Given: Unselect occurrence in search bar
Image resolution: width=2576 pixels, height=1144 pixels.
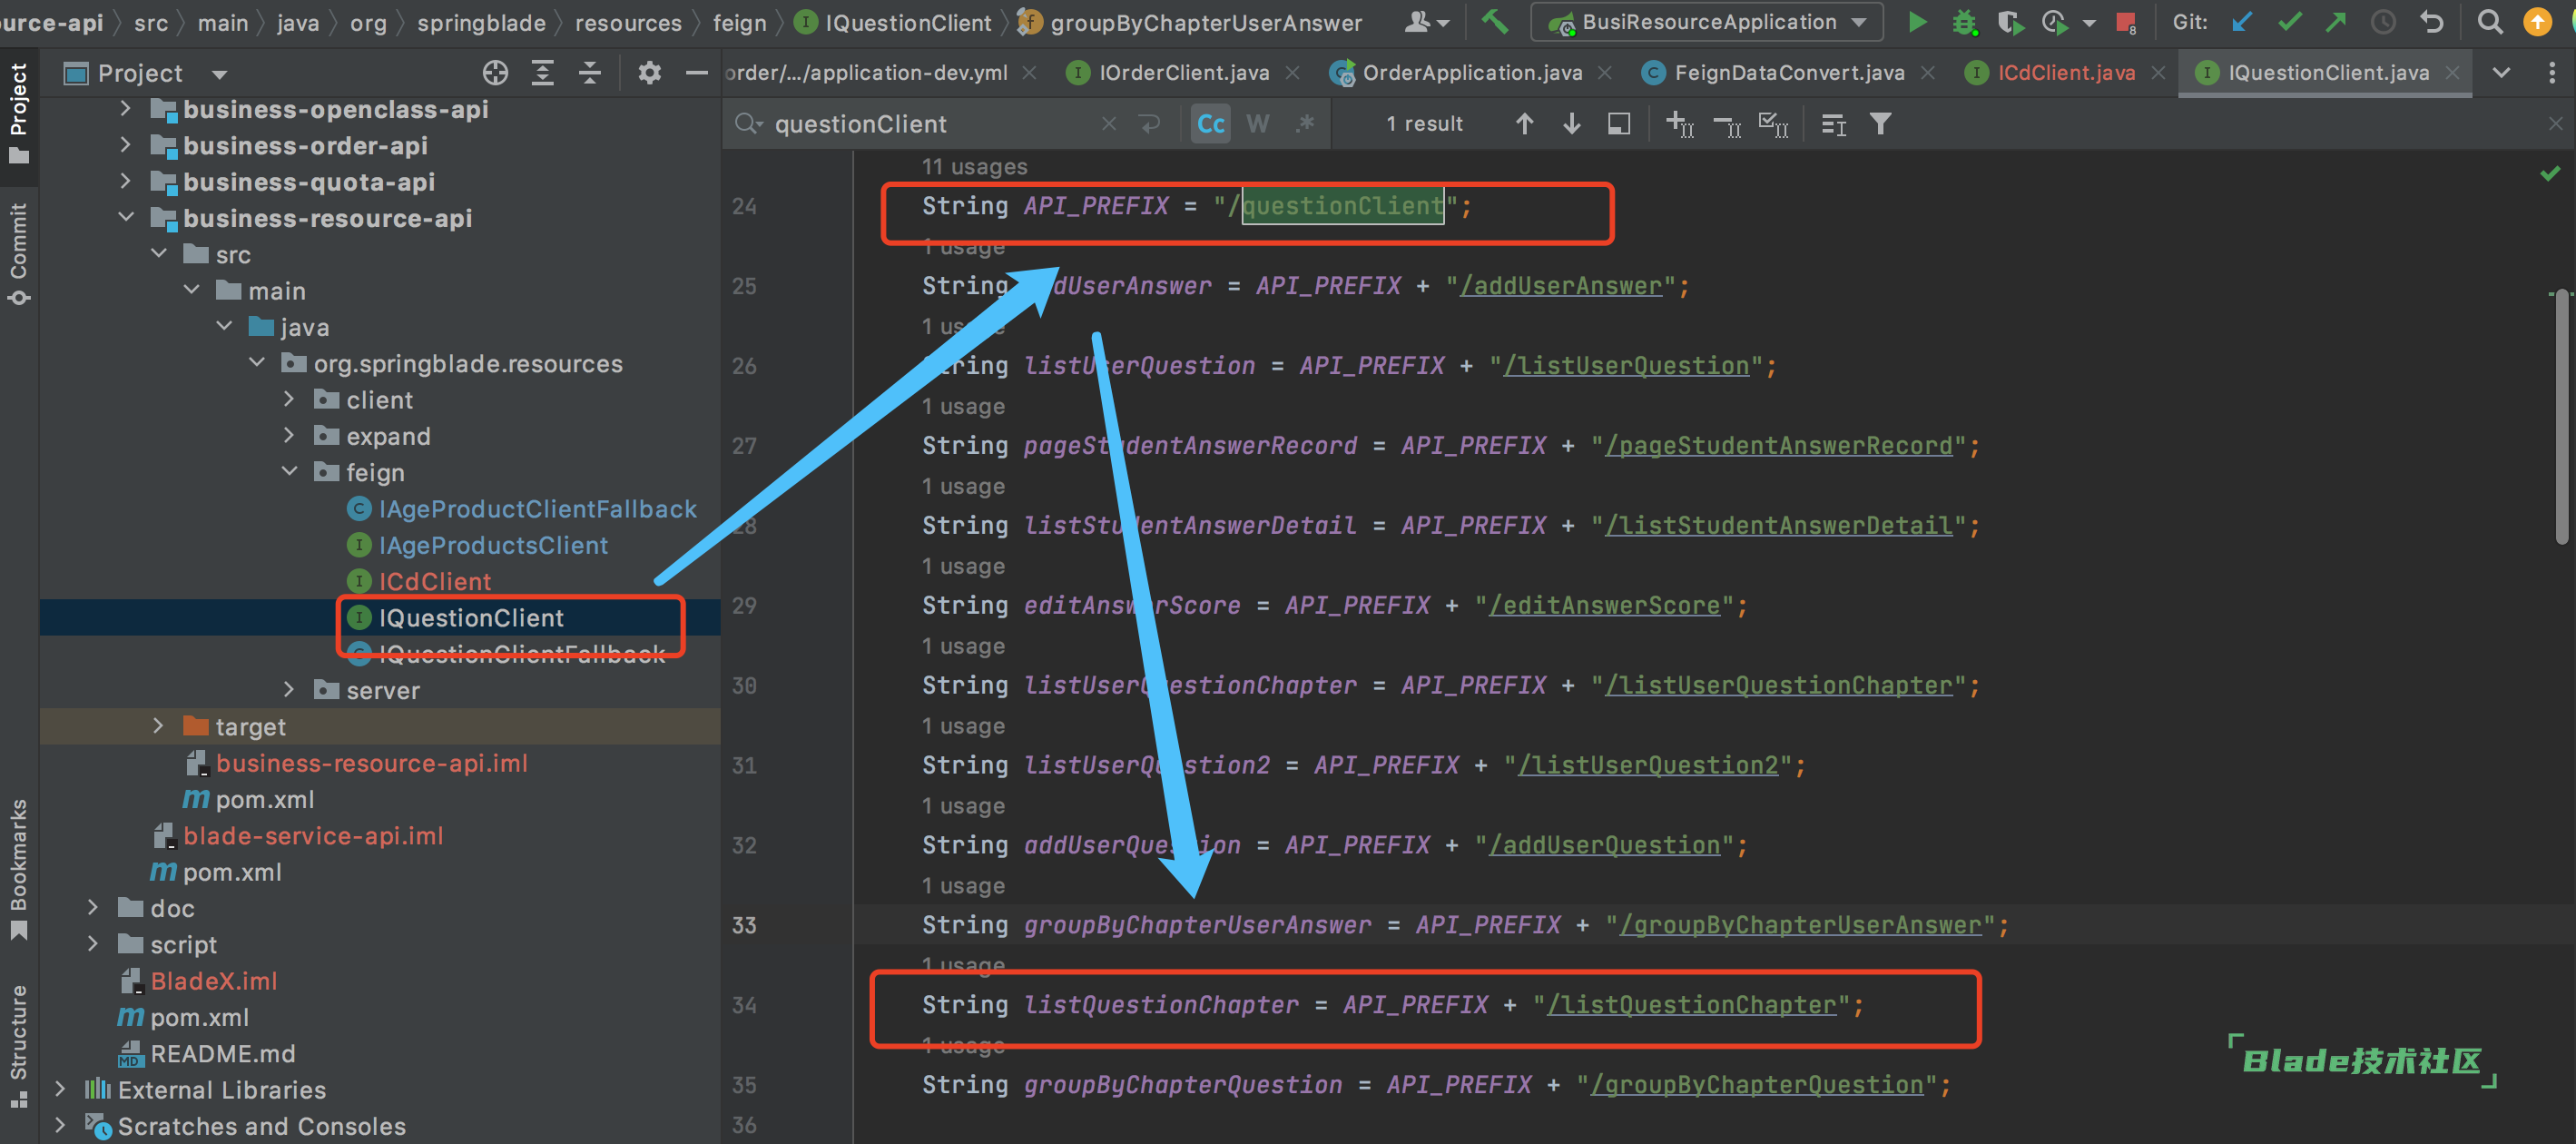Looking at the screenshot, I should coord(1727,124).
